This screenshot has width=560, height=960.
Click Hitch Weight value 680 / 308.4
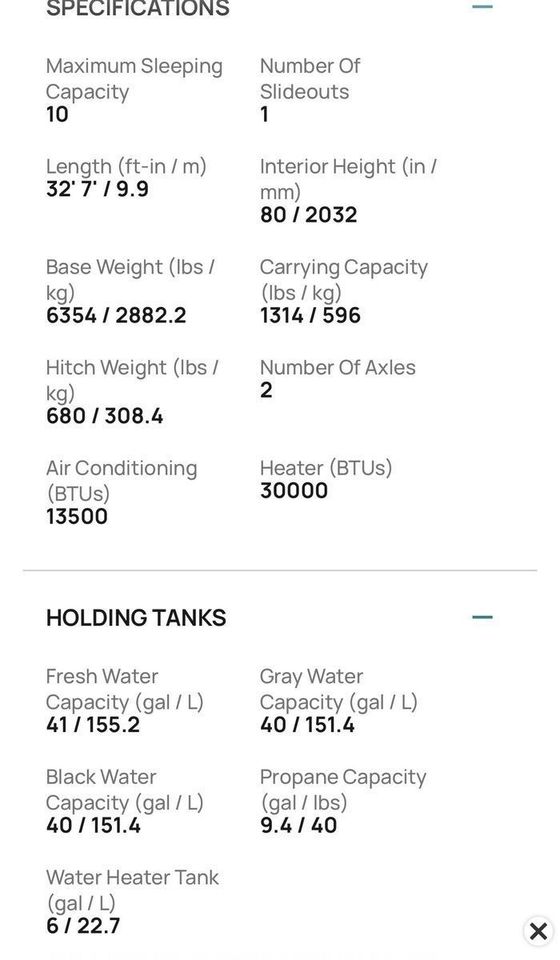pos(105,416)
